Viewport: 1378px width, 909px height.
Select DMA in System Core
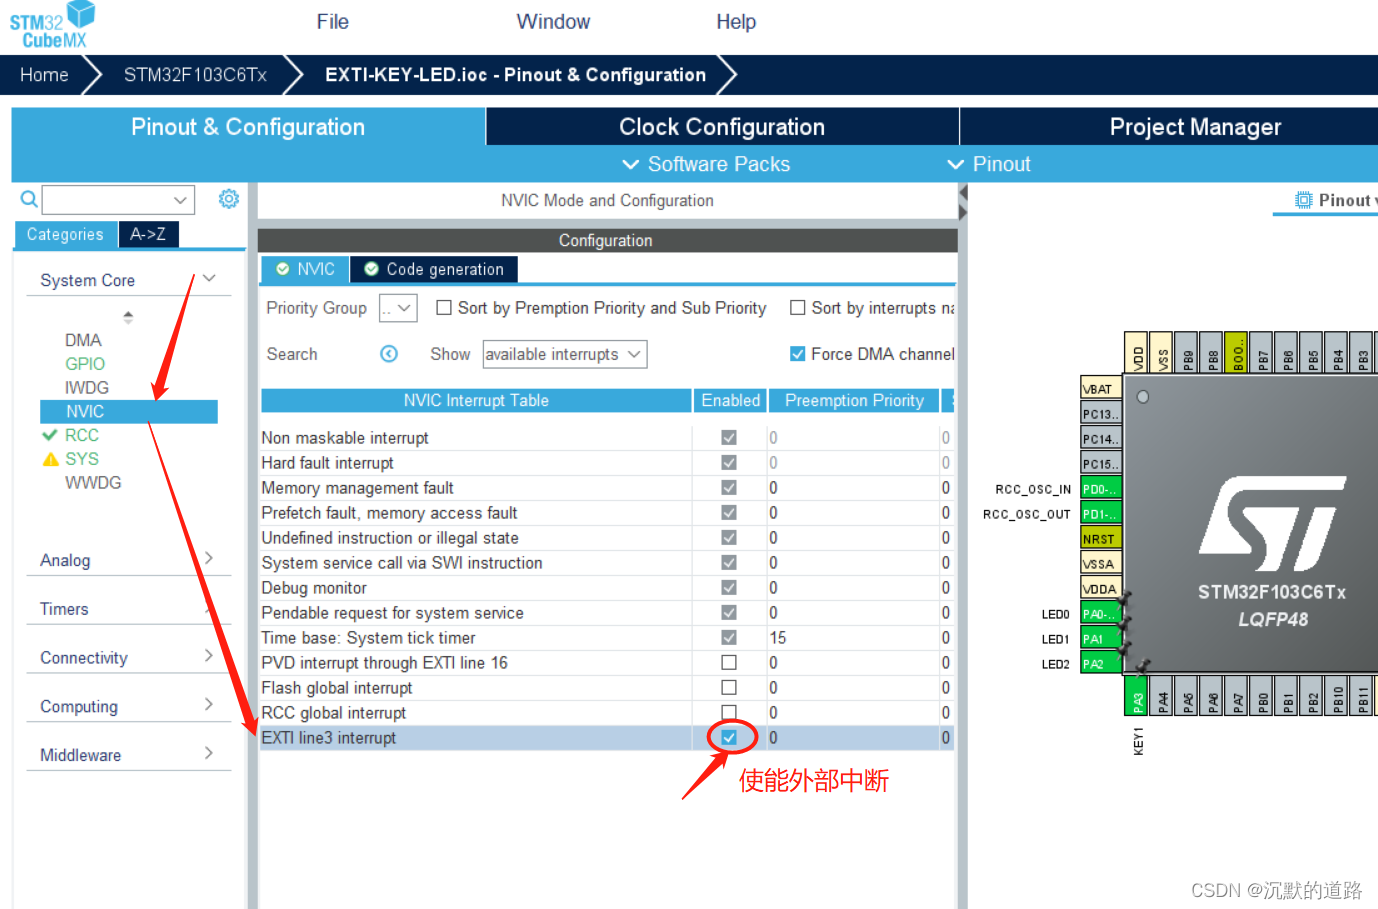83,340
